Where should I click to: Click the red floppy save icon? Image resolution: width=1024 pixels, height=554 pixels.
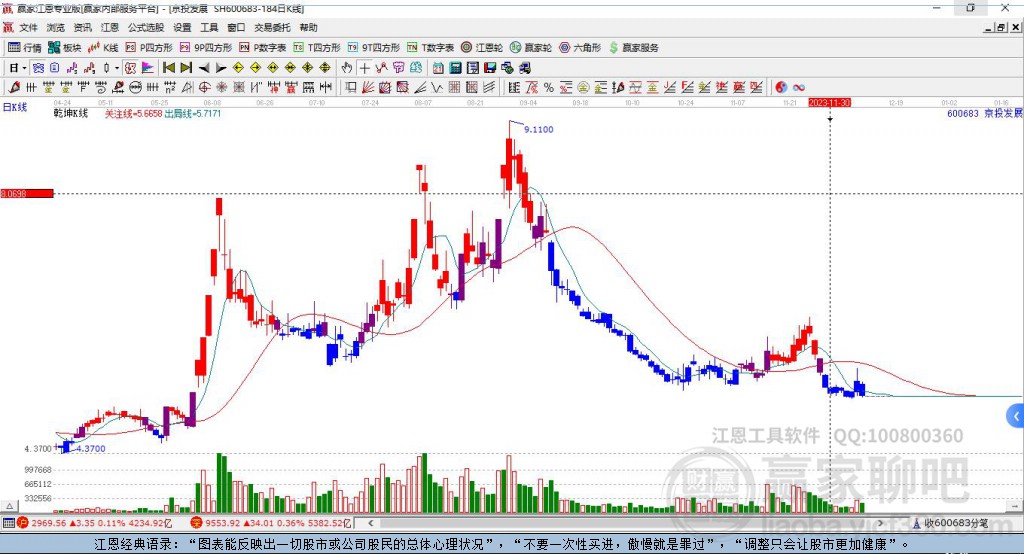tap(490, 68)
